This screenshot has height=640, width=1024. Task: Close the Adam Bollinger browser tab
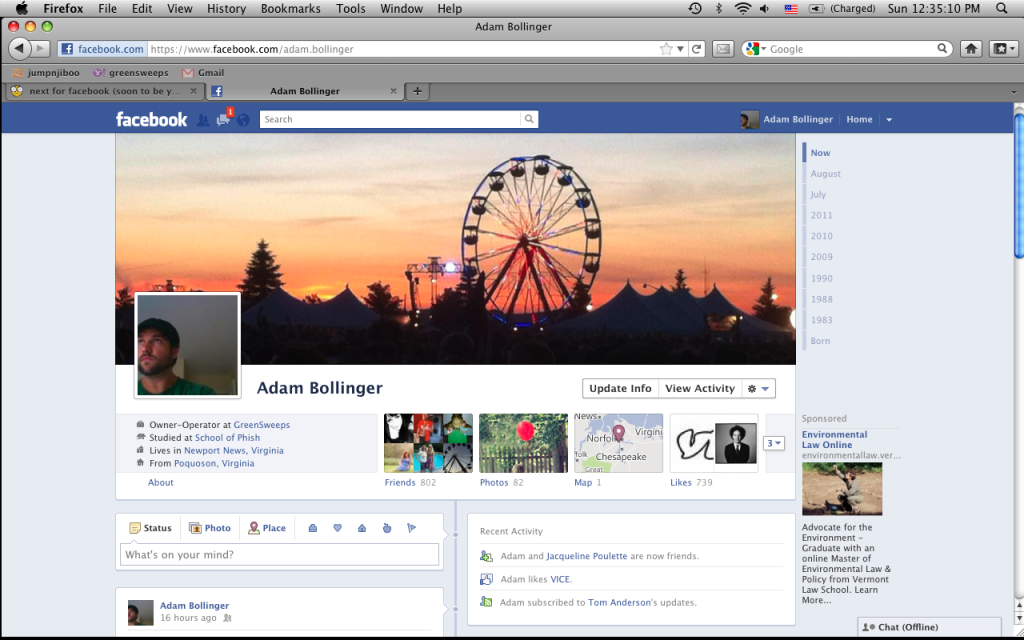393,91
